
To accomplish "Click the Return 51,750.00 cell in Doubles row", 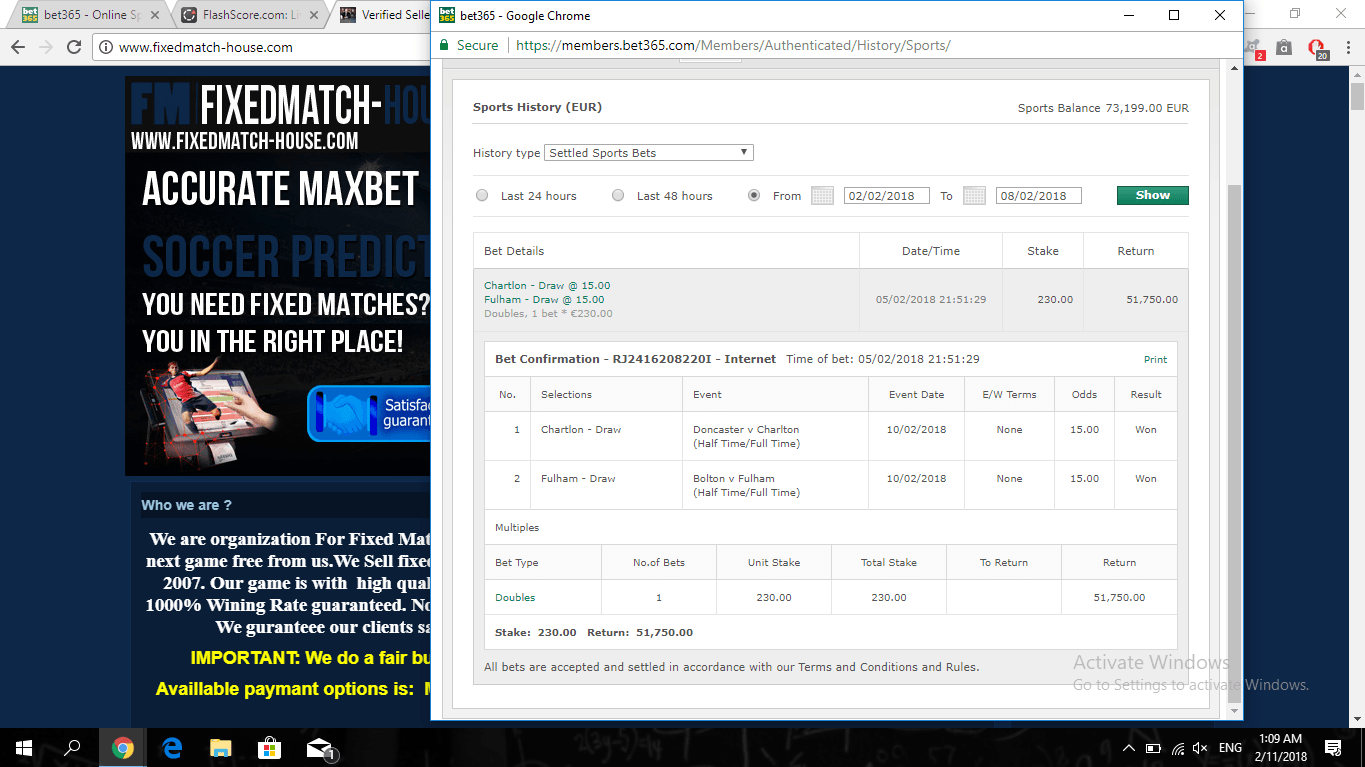I will pyautogui.click(x=1119, y=597).
